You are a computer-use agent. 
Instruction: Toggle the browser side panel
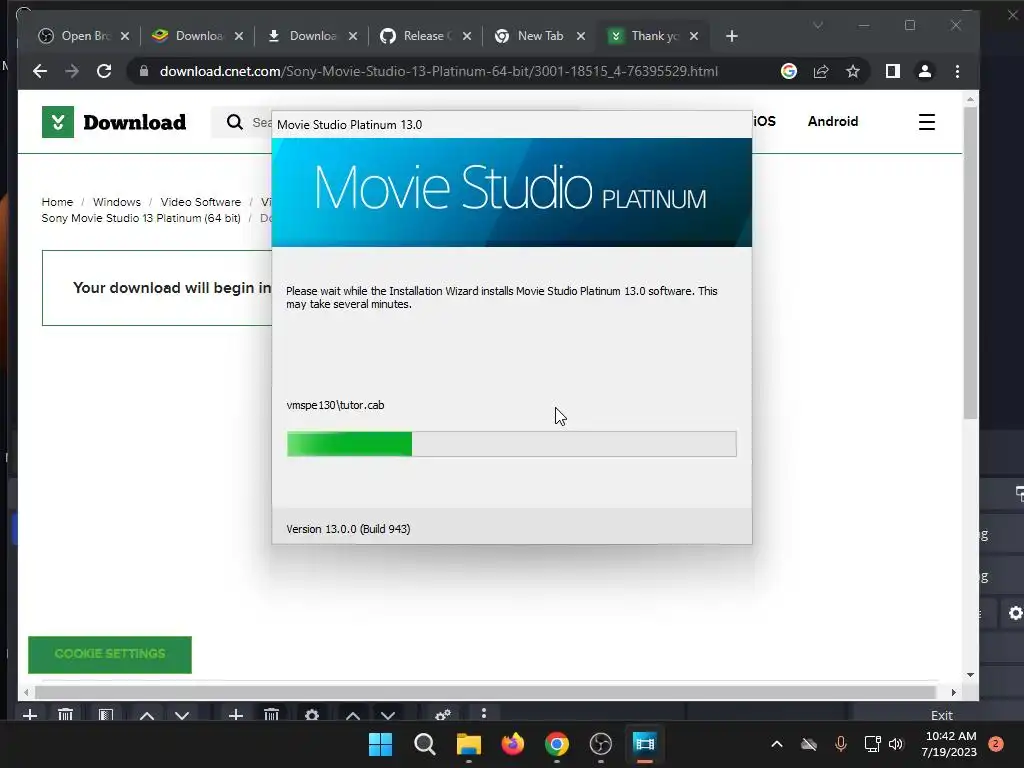click(x=893, y=71)
